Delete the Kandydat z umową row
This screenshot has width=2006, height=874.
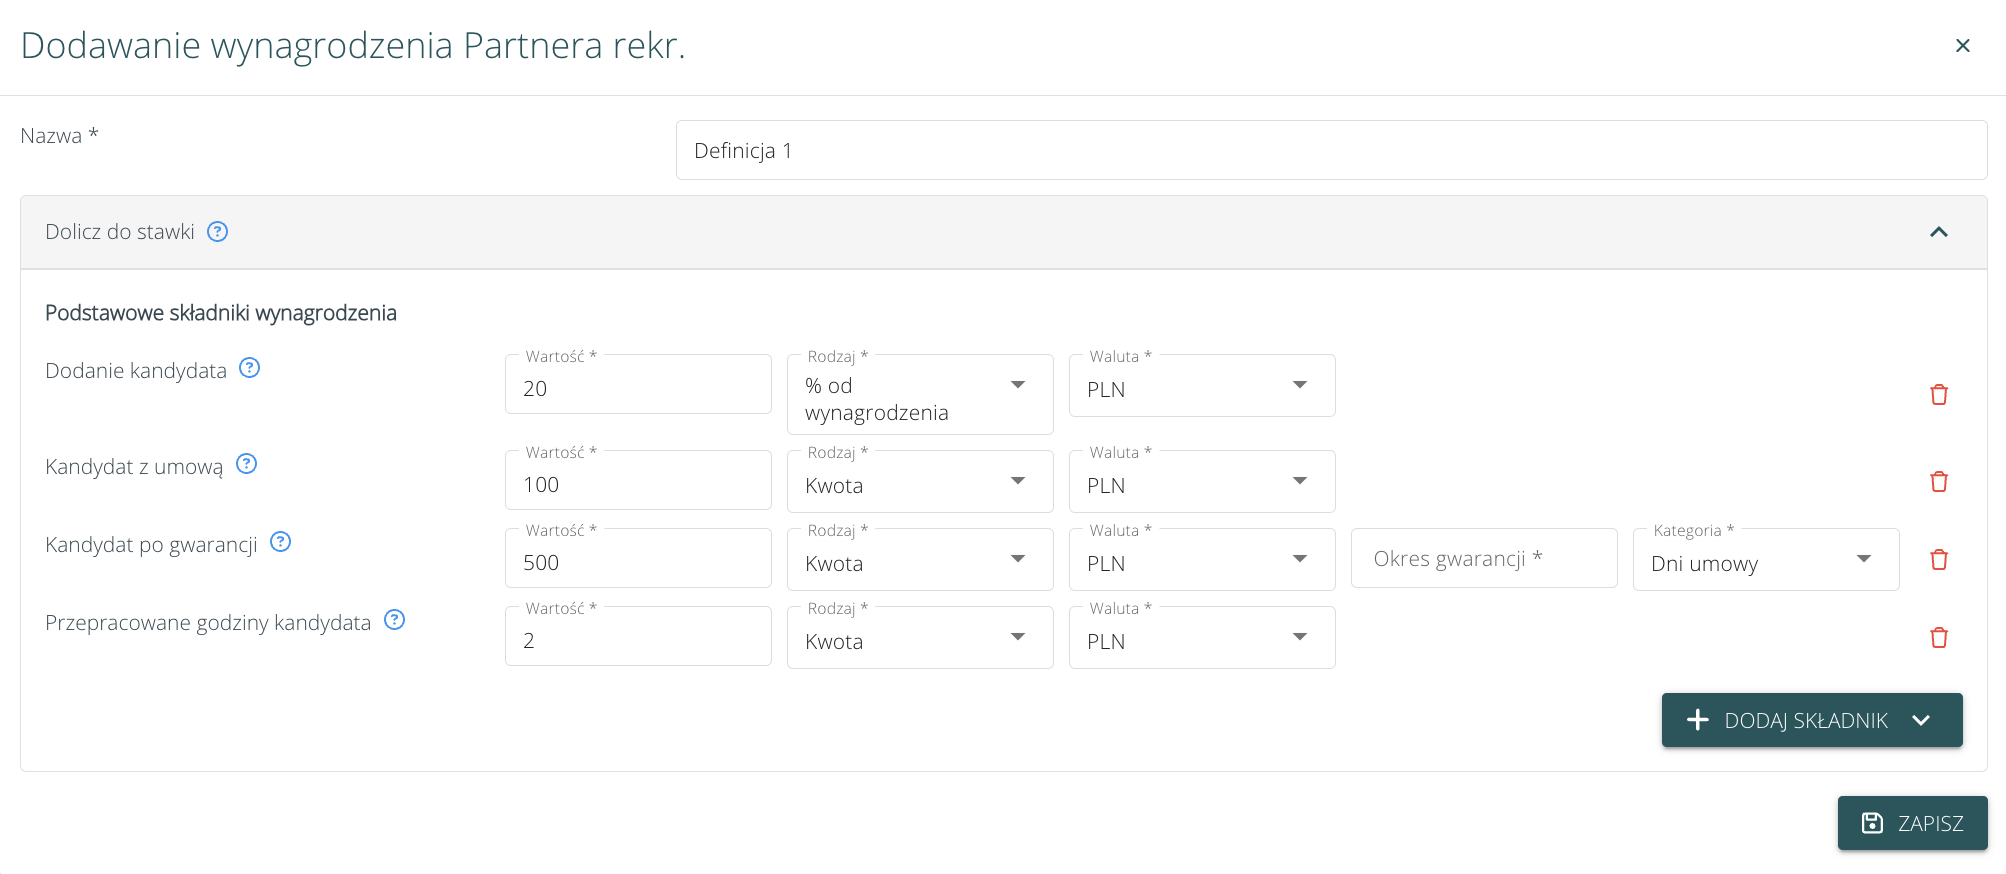[1938, 482]
